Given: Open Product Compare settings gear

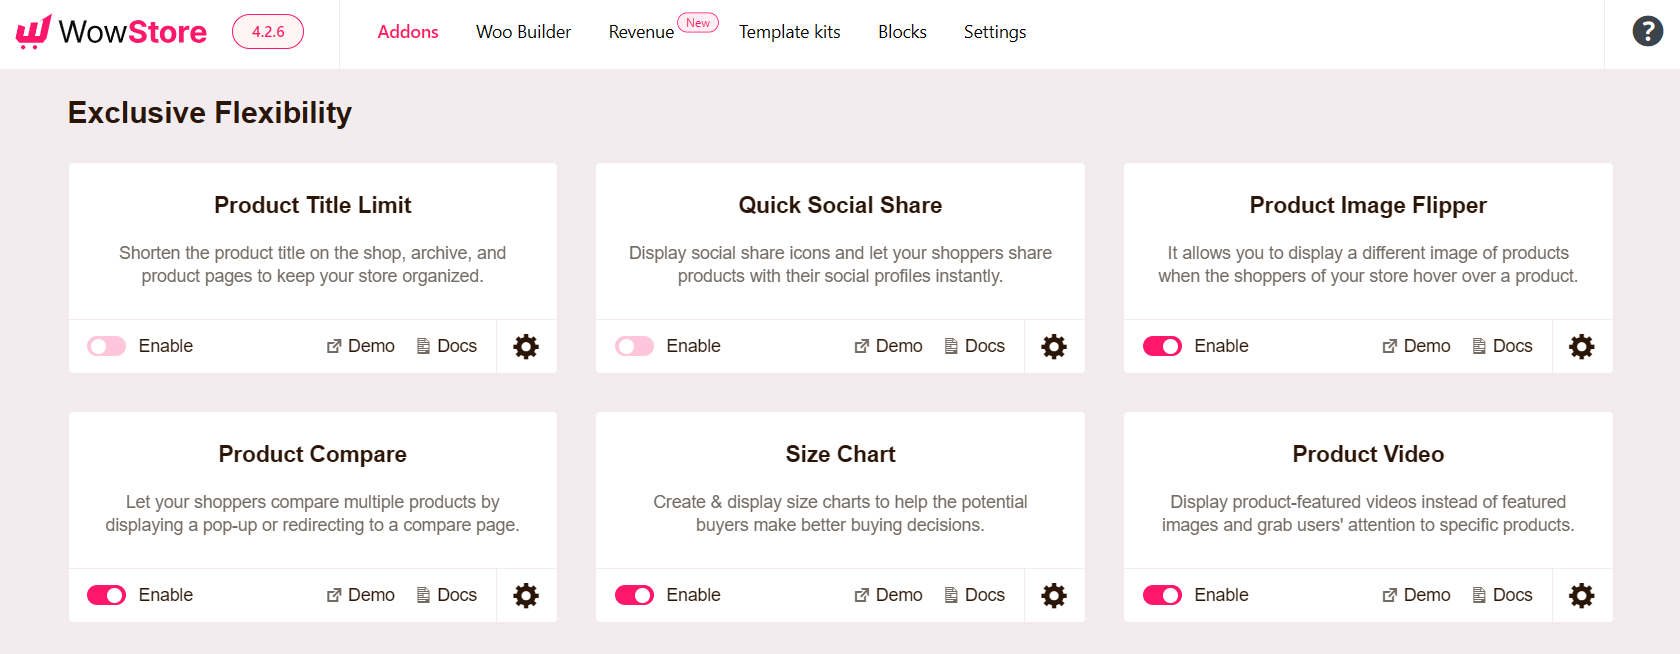Looking at the screenshot, I should click(x=526, y=595).
